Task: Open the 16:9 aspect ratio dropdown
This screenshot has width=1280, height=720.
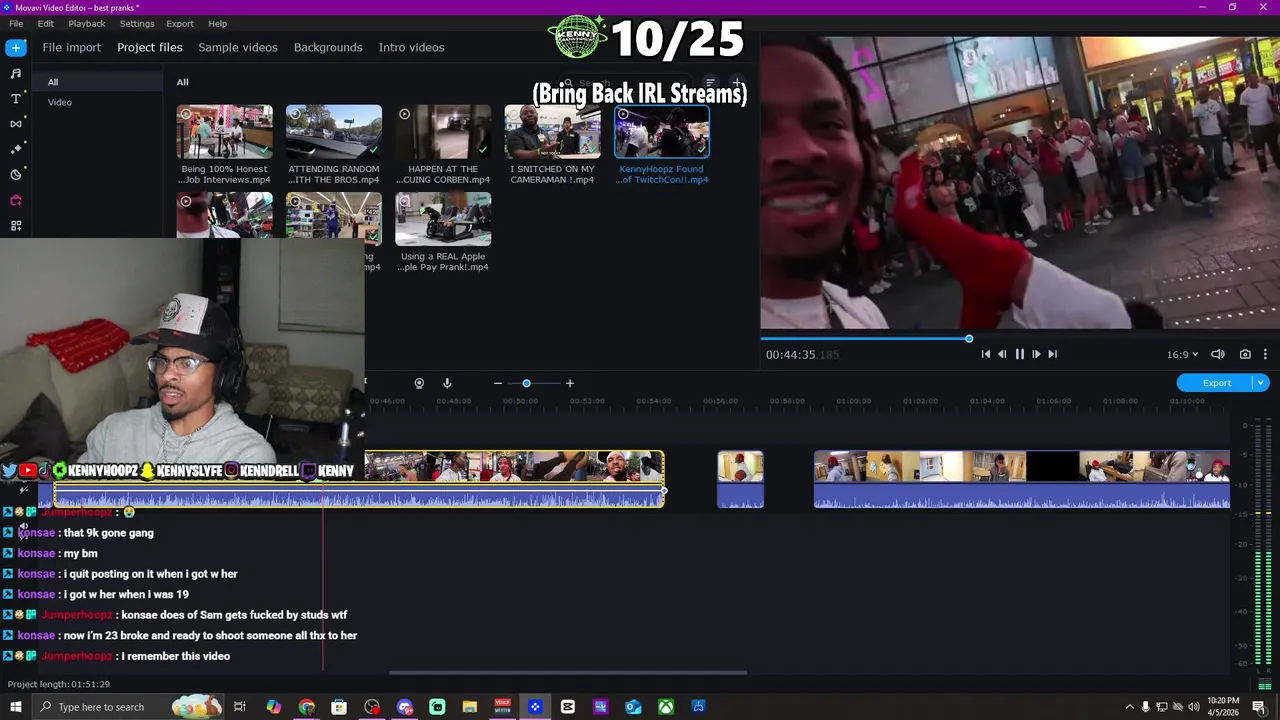Action: click(1182, 354)
